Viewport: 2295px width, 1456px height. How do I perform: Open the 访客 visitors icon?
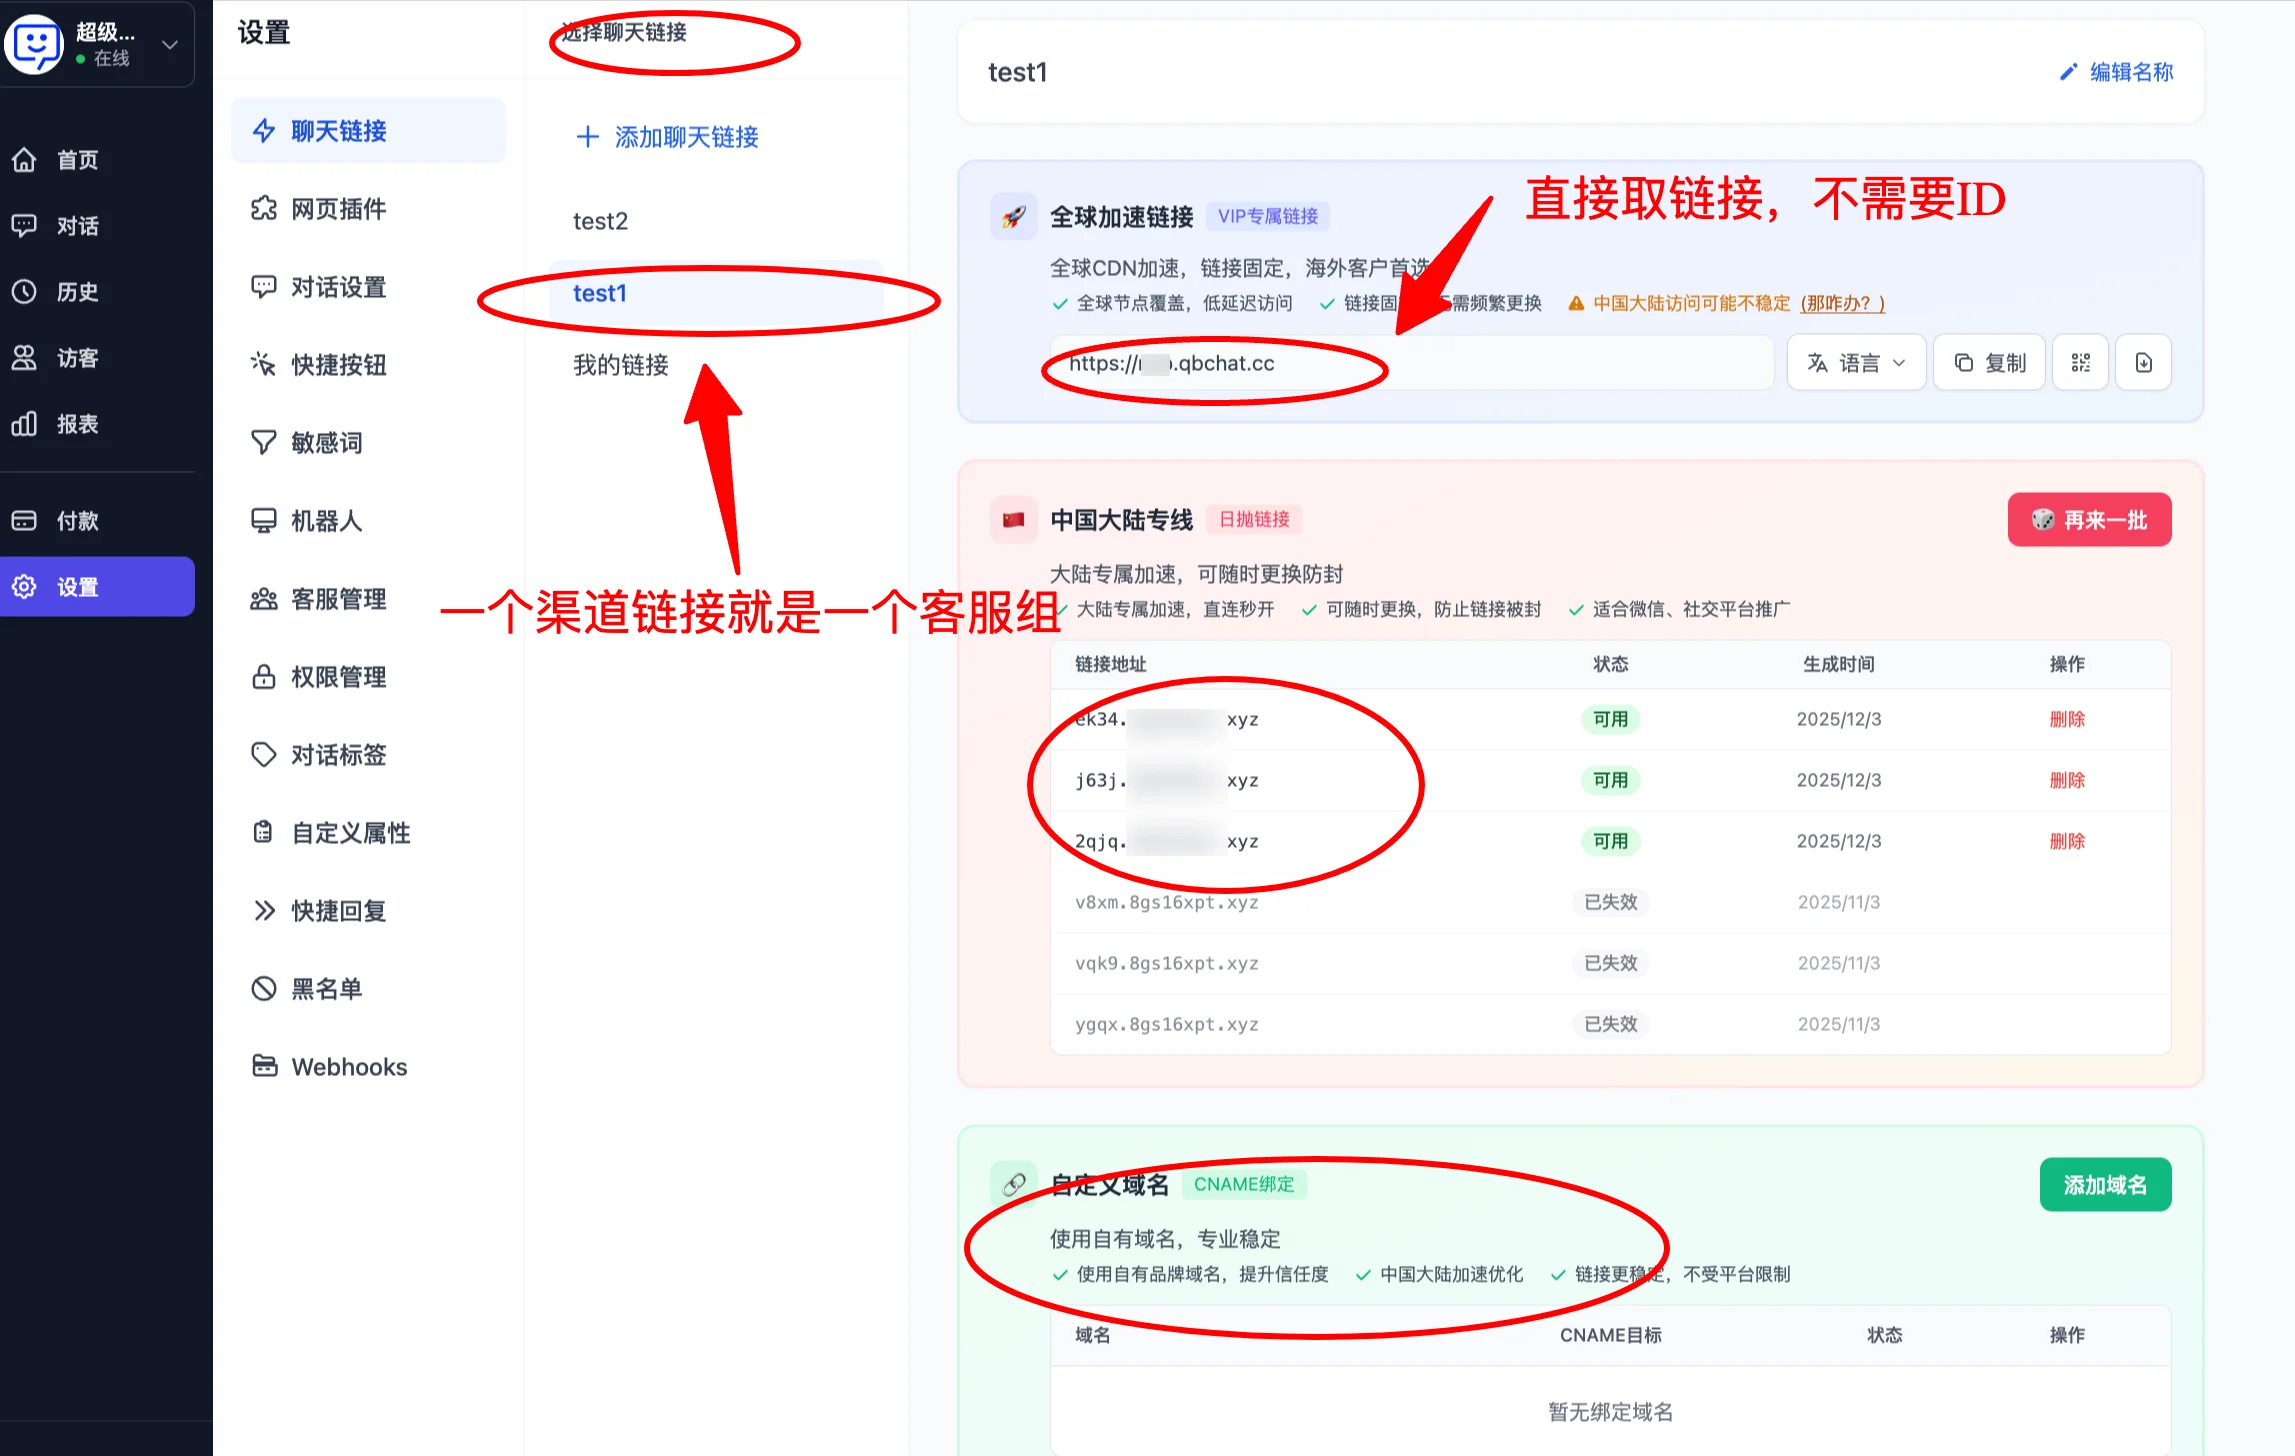(x=25, y=357)
